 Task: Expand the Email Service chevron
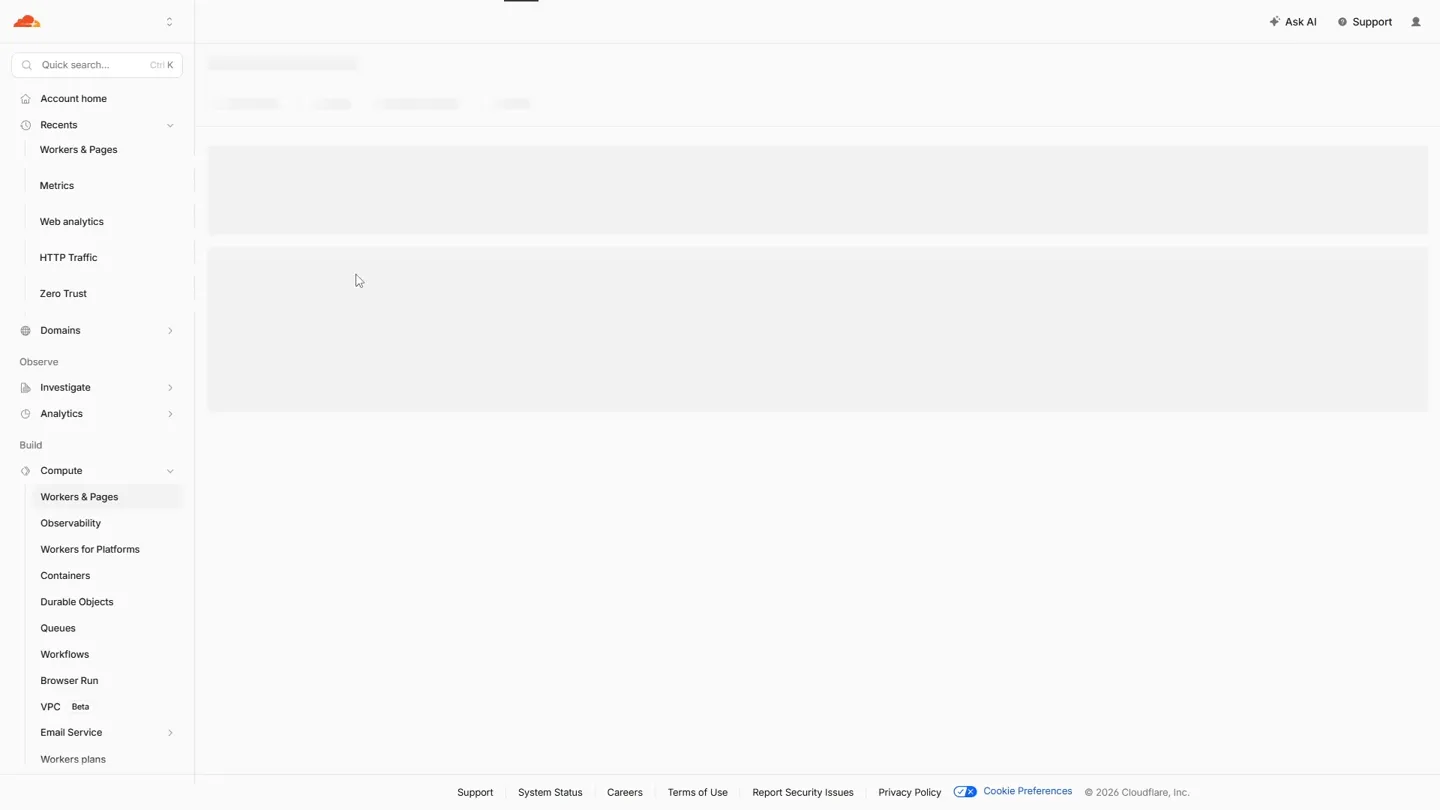pyautogui.click(x=170, y=733)
